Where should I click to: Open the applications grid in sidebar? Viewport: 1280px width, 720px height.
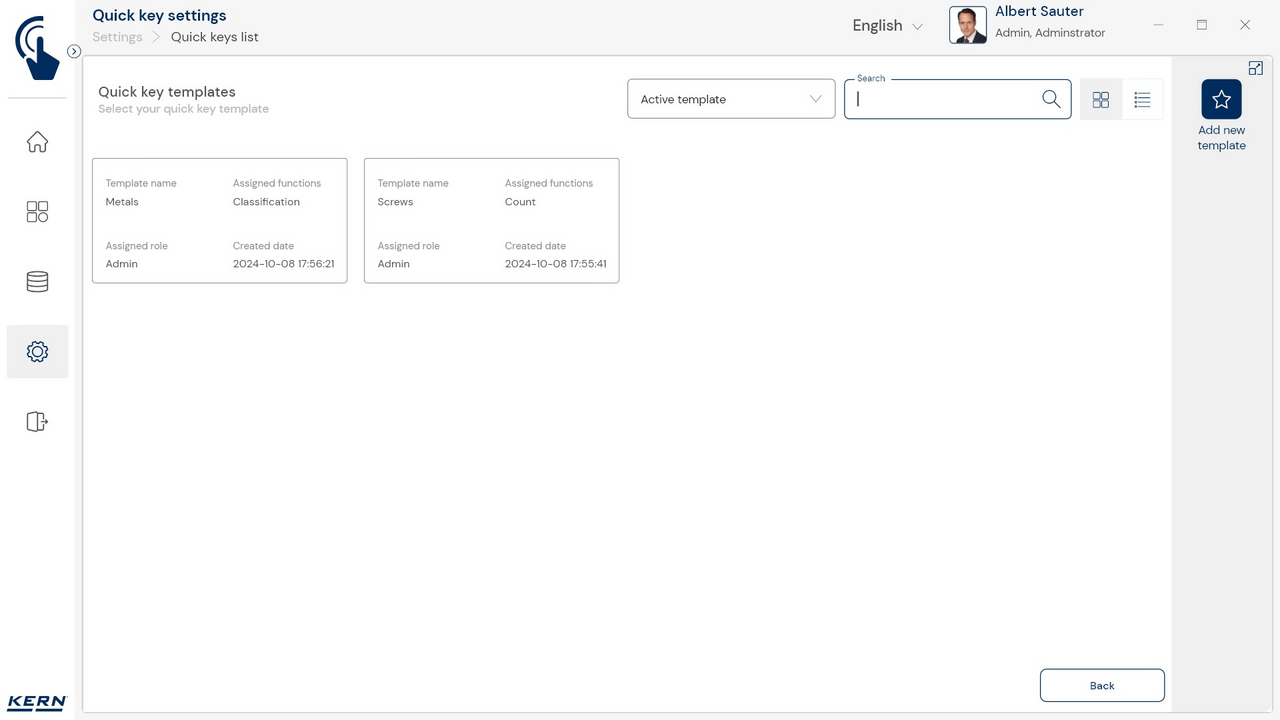pyautogui.click(x=37, y=212)
